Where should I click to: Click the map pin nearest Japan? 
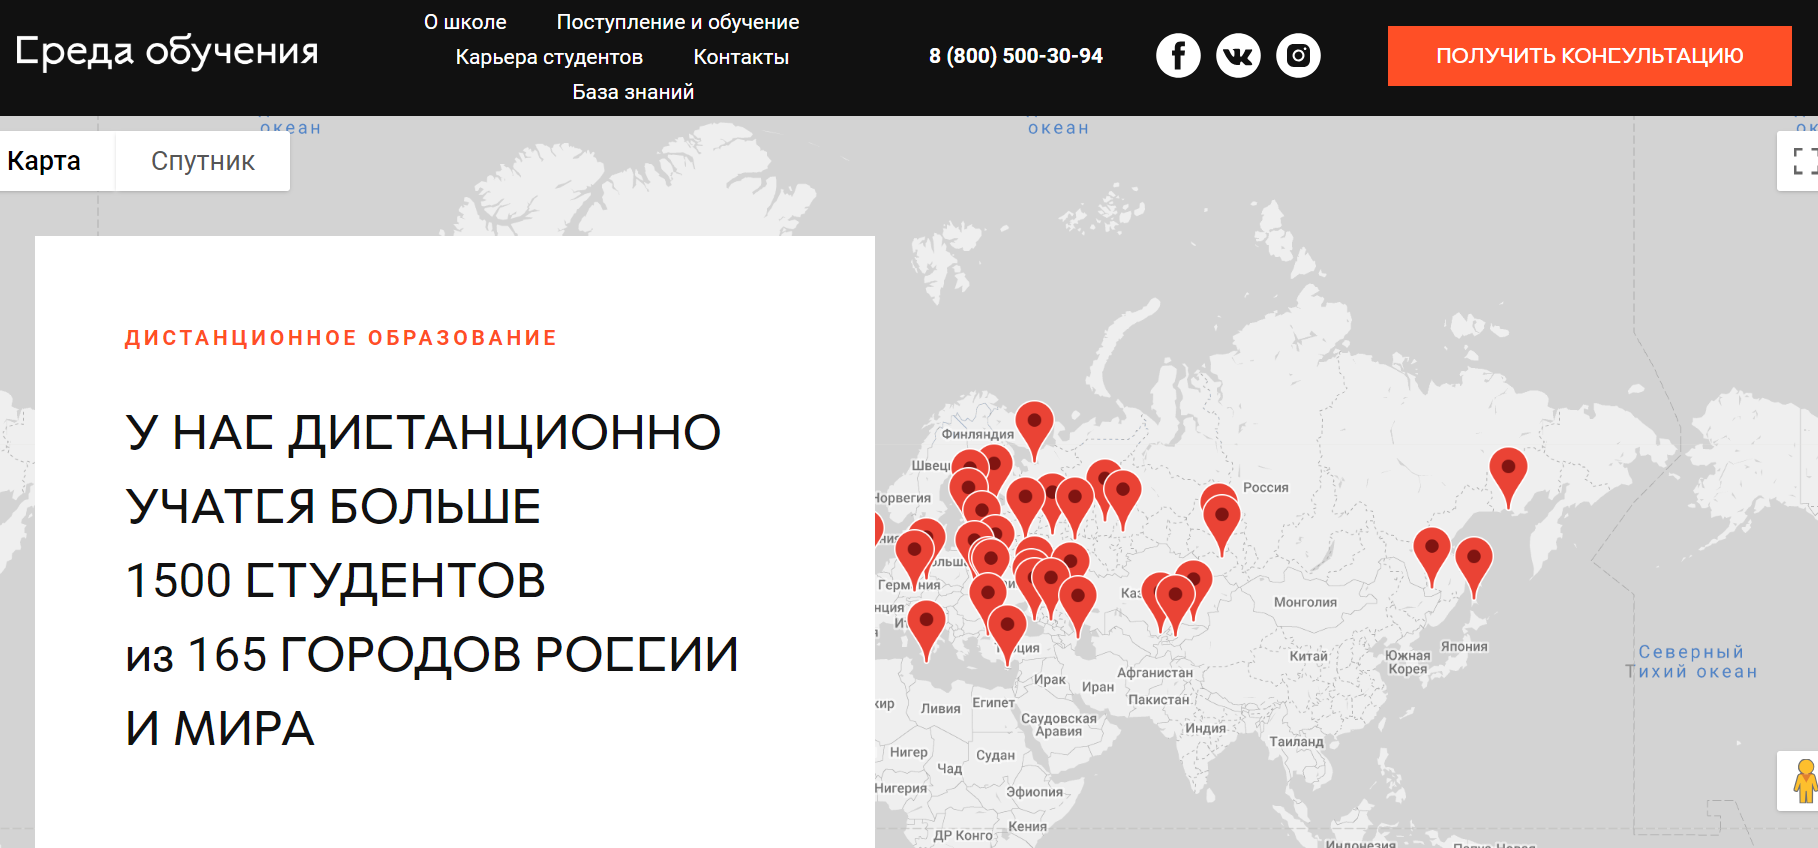pos(1474,567)
